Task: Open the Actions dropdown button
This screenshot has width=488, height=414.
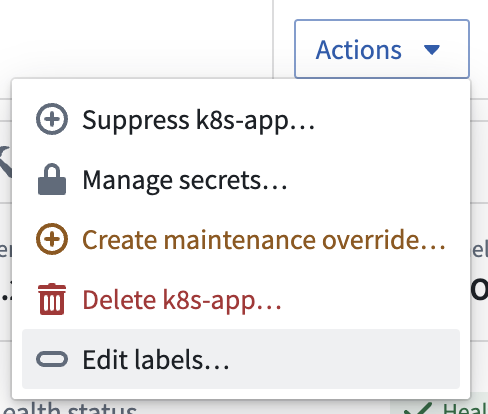Action: 382,49
